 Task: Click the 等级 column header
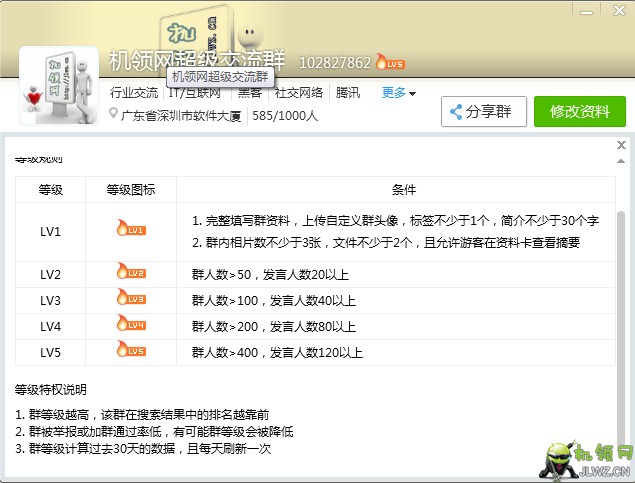tap(51, 189)
